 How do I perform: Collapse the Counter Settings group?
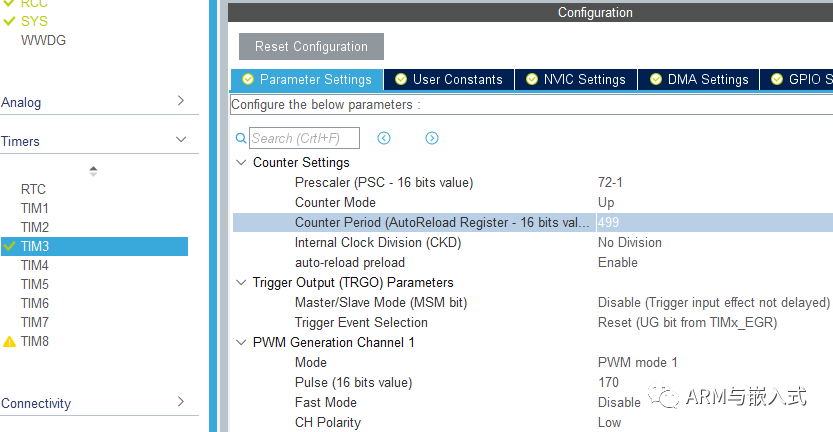click(x=240, y=163)
